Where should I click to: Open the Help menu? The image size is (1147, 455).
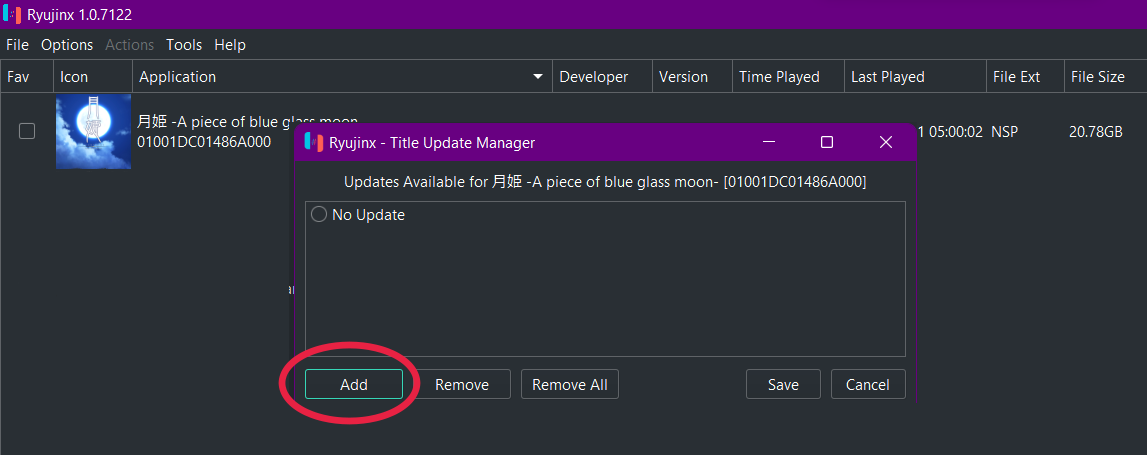230,45
